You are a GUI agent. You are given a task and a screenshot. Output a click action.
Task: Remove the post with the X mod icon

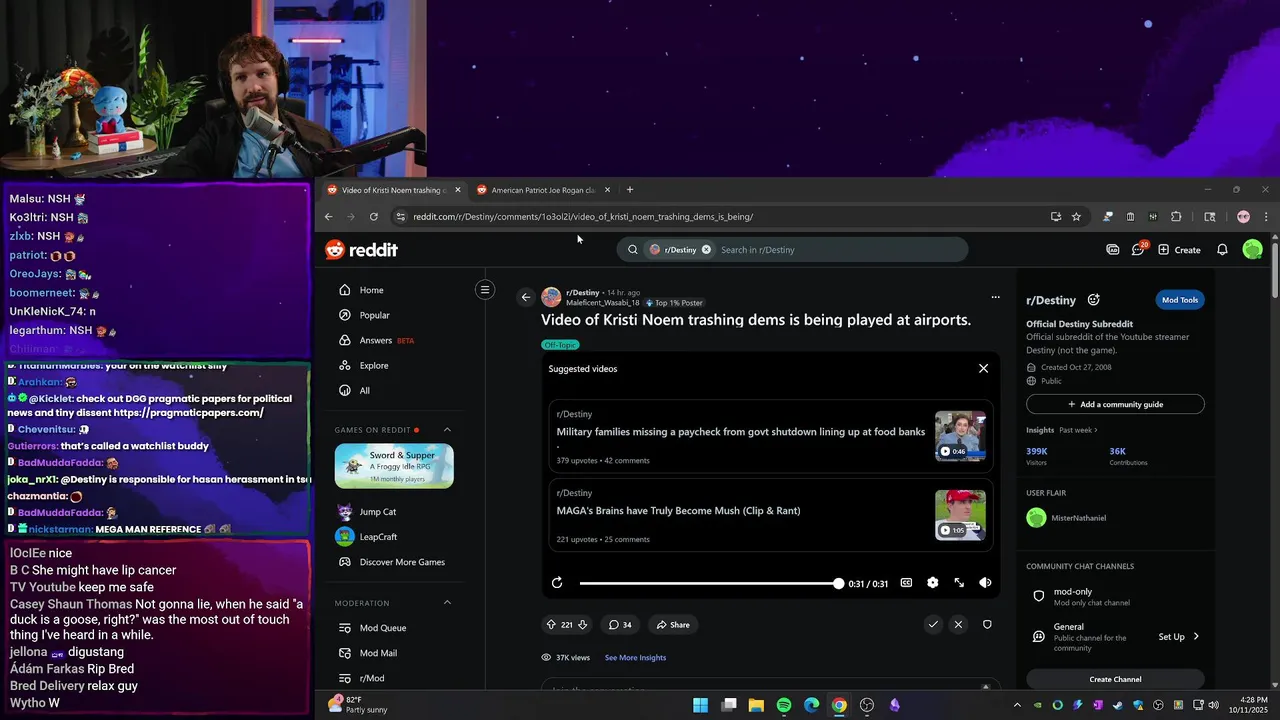coord(958,625)
